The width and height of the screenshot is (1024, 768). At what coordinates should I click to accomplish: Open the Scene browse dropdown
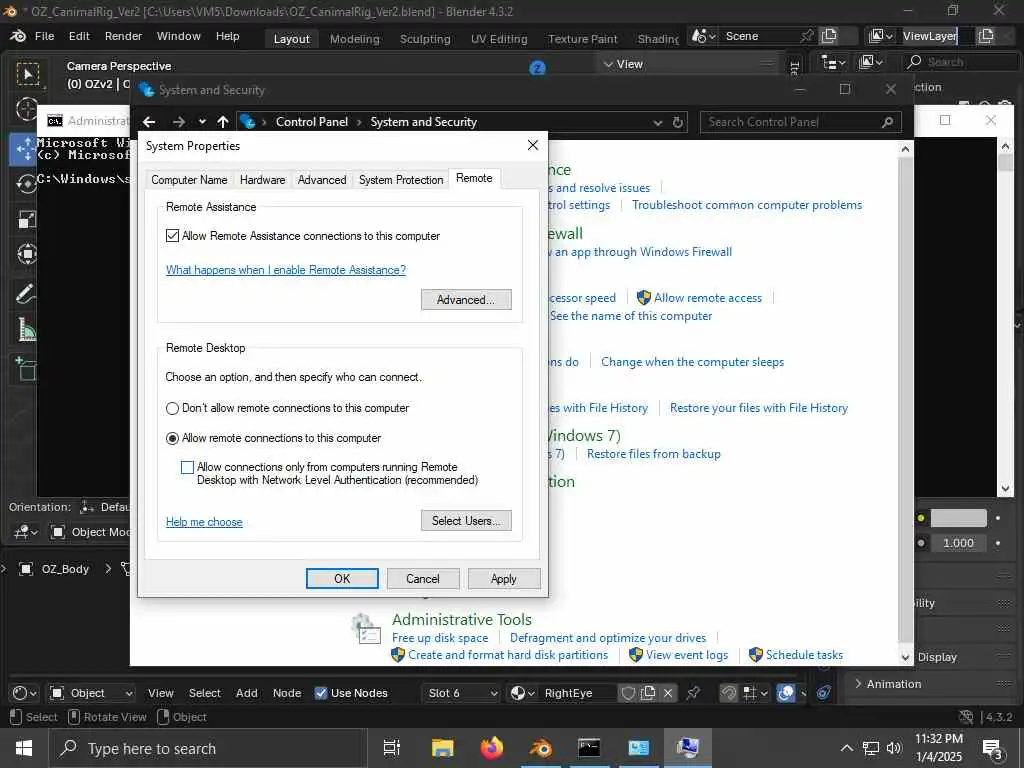[x=704, y=36]
